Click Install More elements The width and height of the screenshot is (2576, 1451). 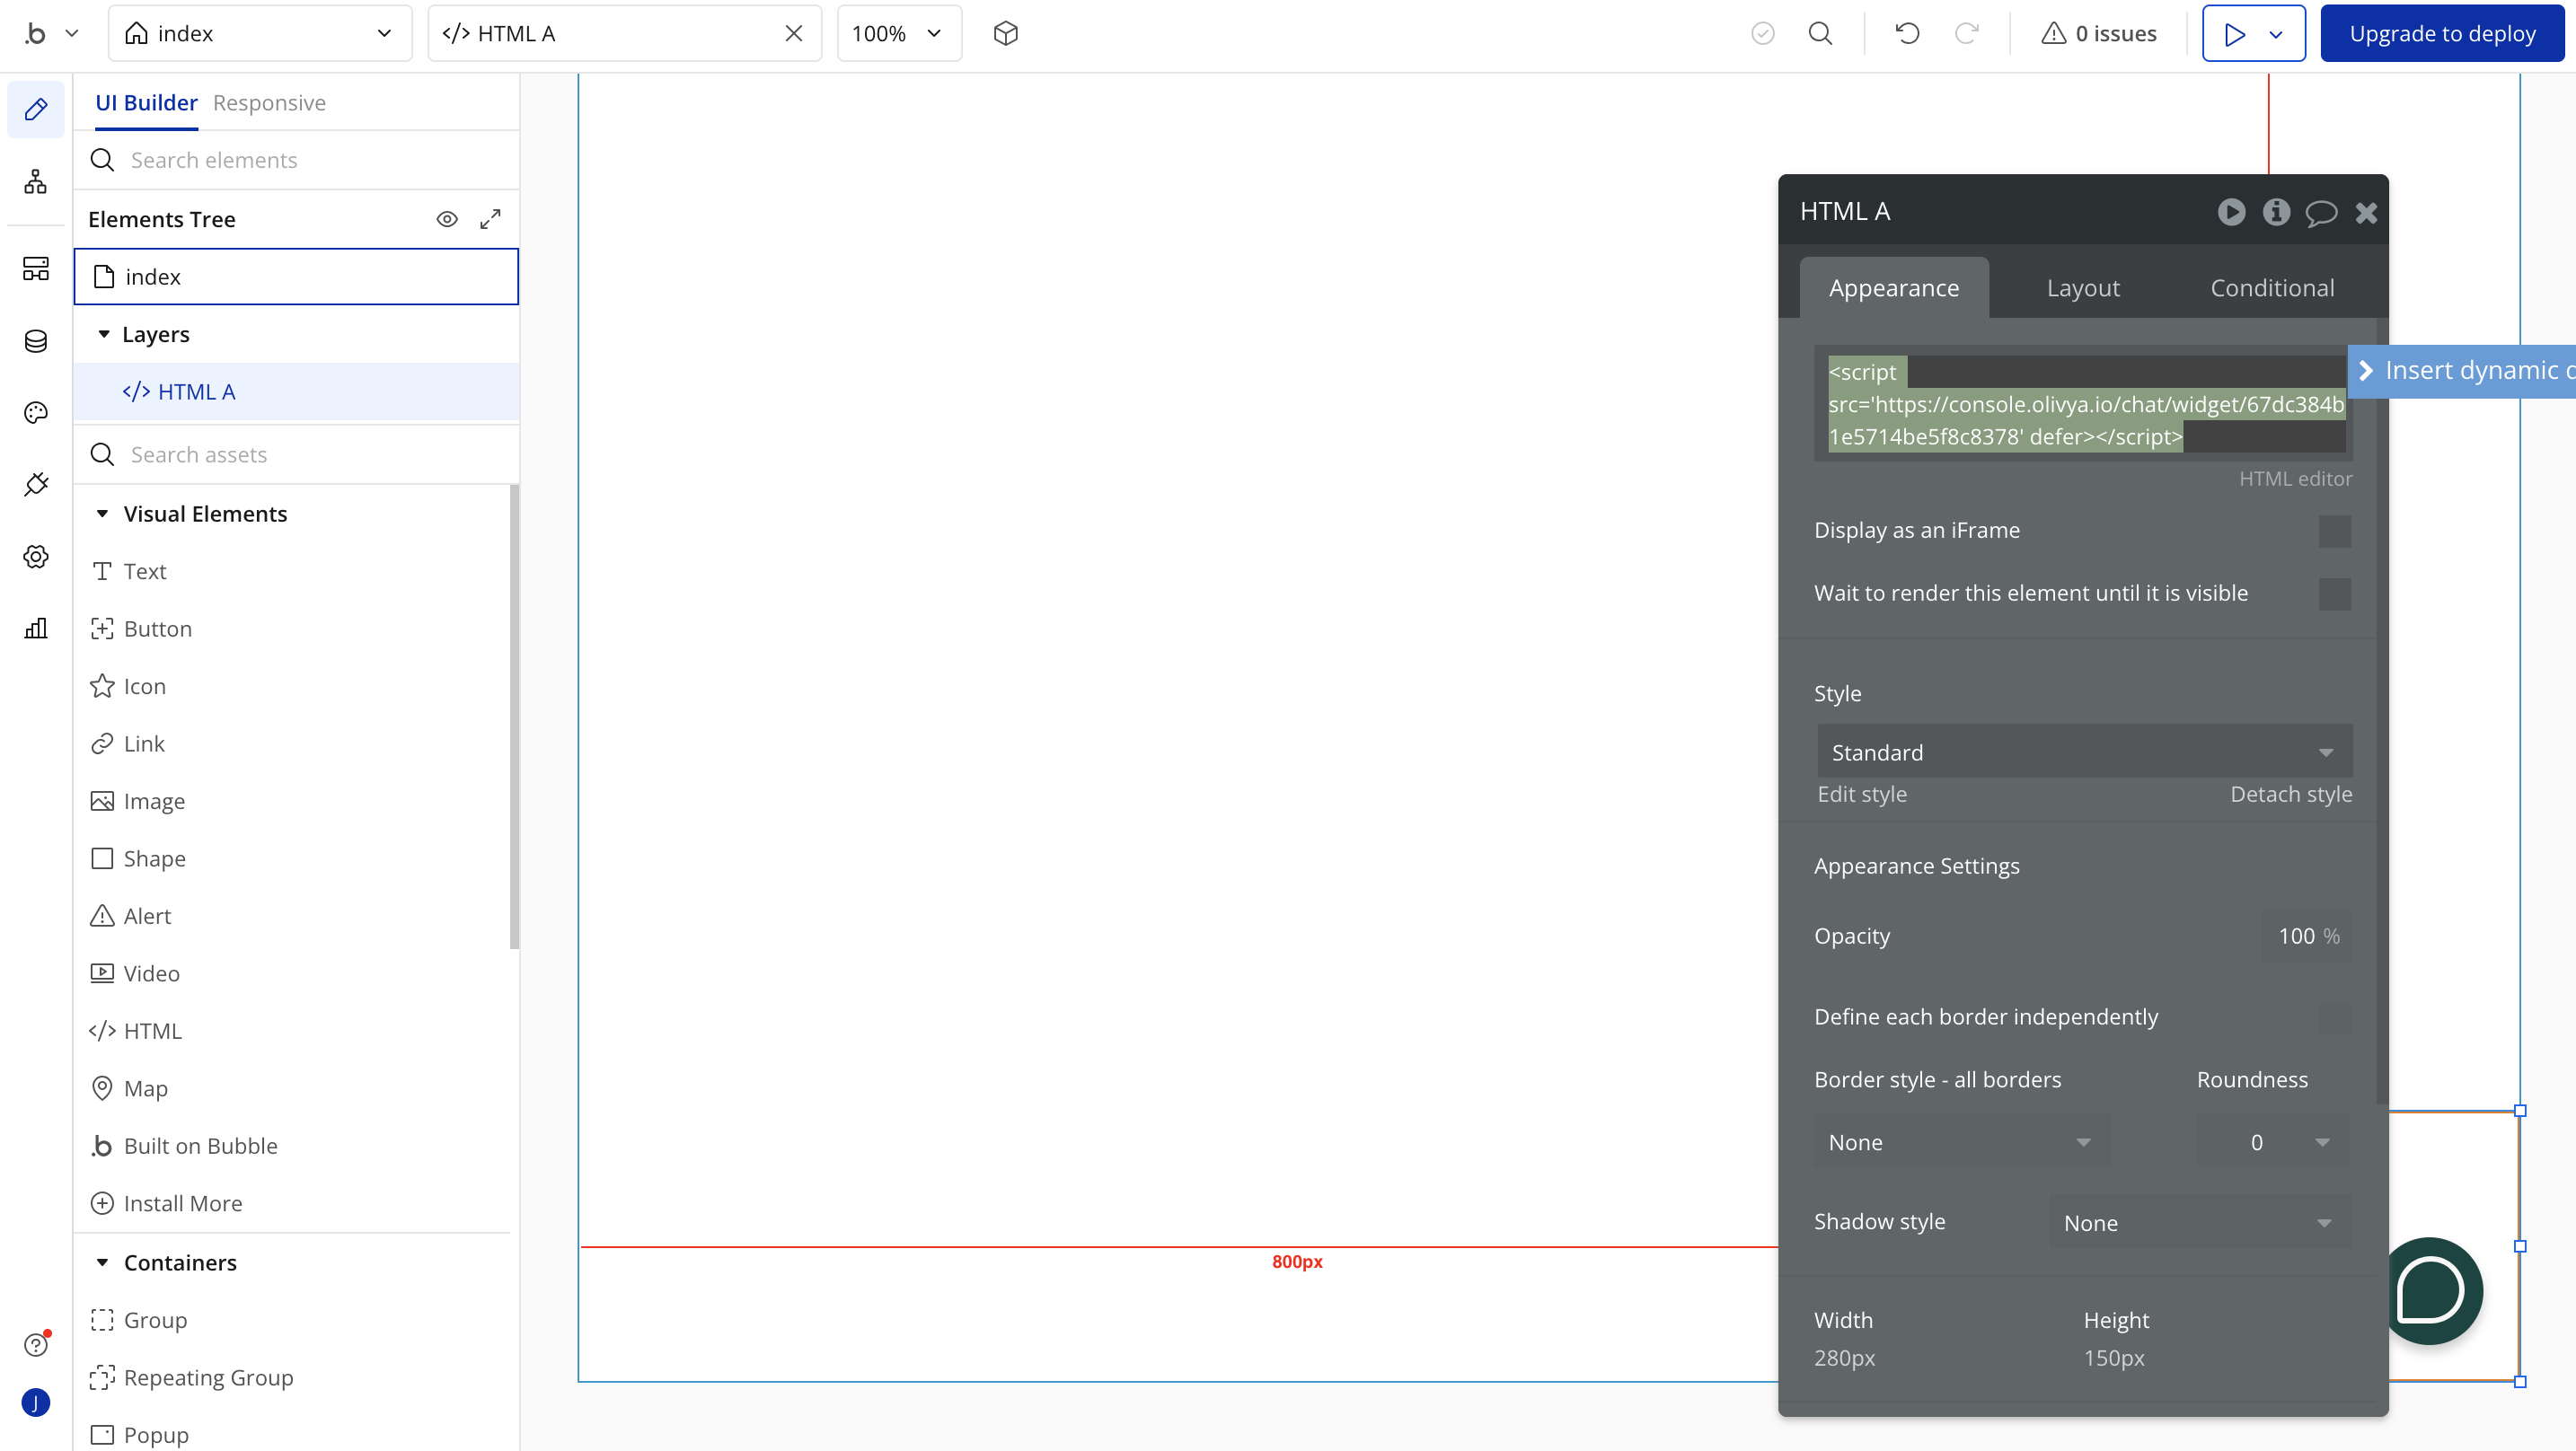click(x=166, y=1203)
